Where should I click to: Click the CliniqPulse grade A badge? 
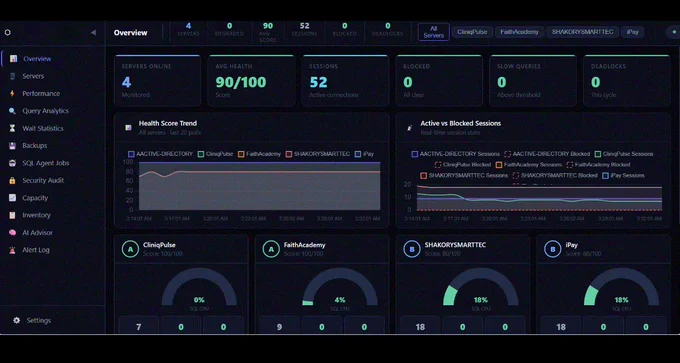pyautogui.click(x=130, y=249)
